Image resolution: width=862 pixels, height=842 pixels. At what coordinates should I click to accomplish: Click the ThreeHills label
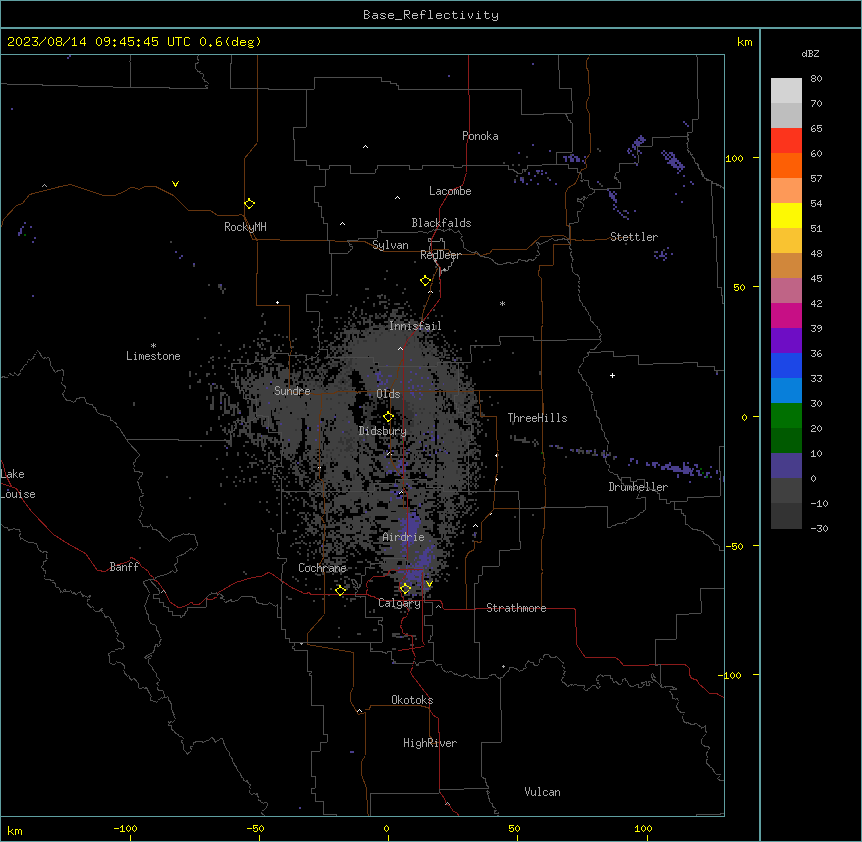point(537,418)
